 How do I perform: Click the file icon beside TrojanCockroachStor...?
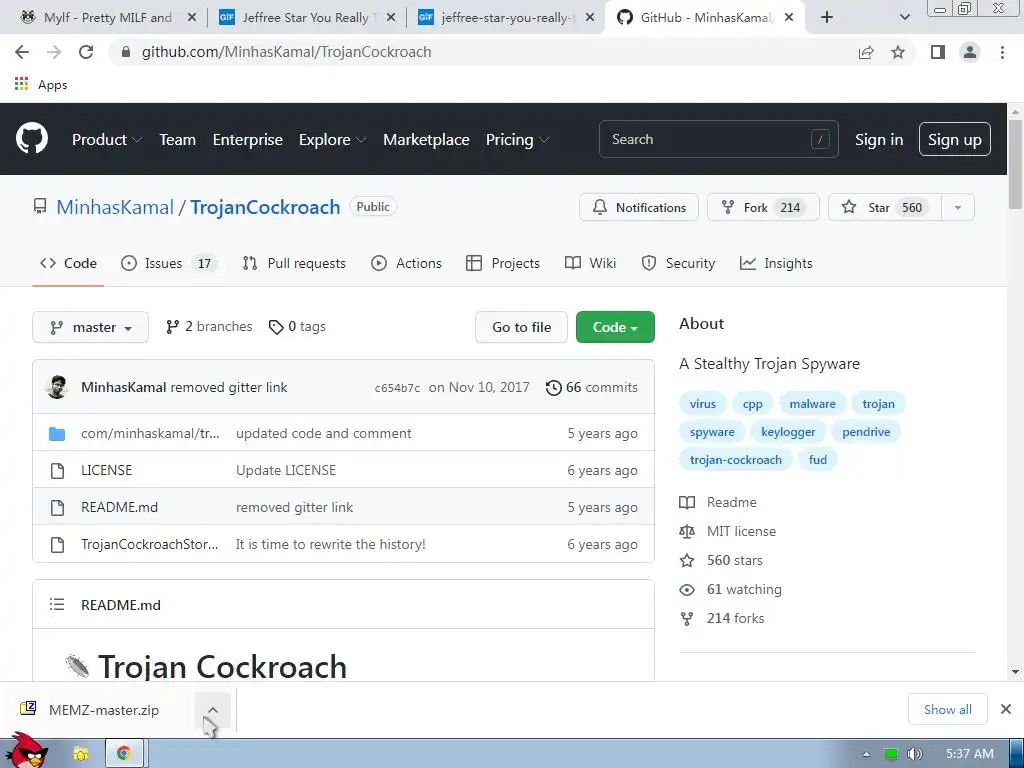pos(57,545)
